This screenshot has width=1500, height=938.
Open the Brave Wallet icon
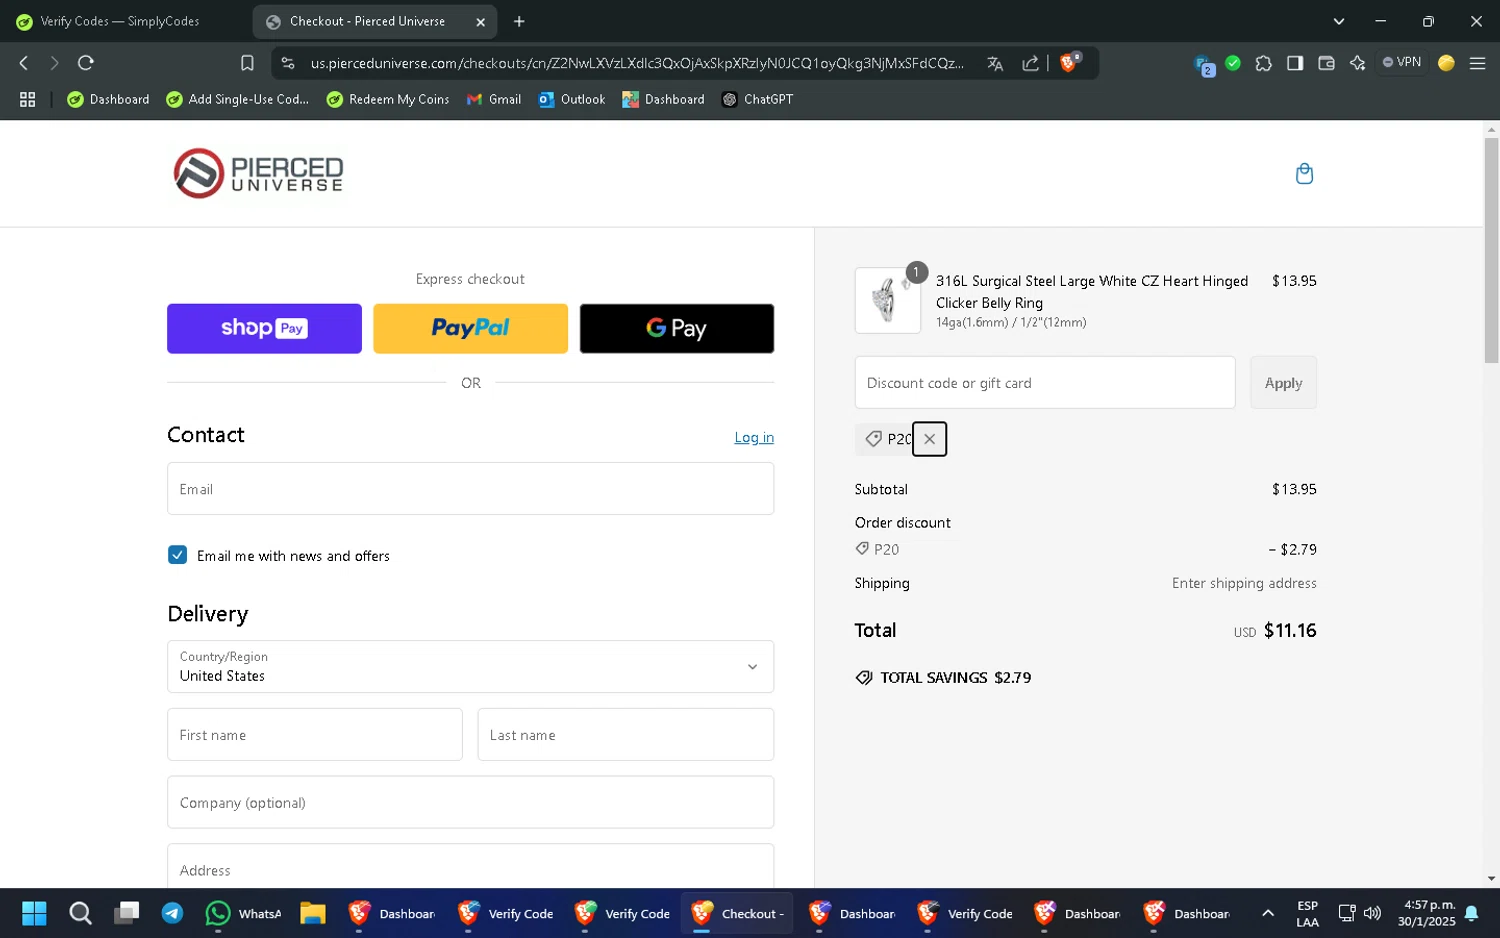coord(1326,63)
